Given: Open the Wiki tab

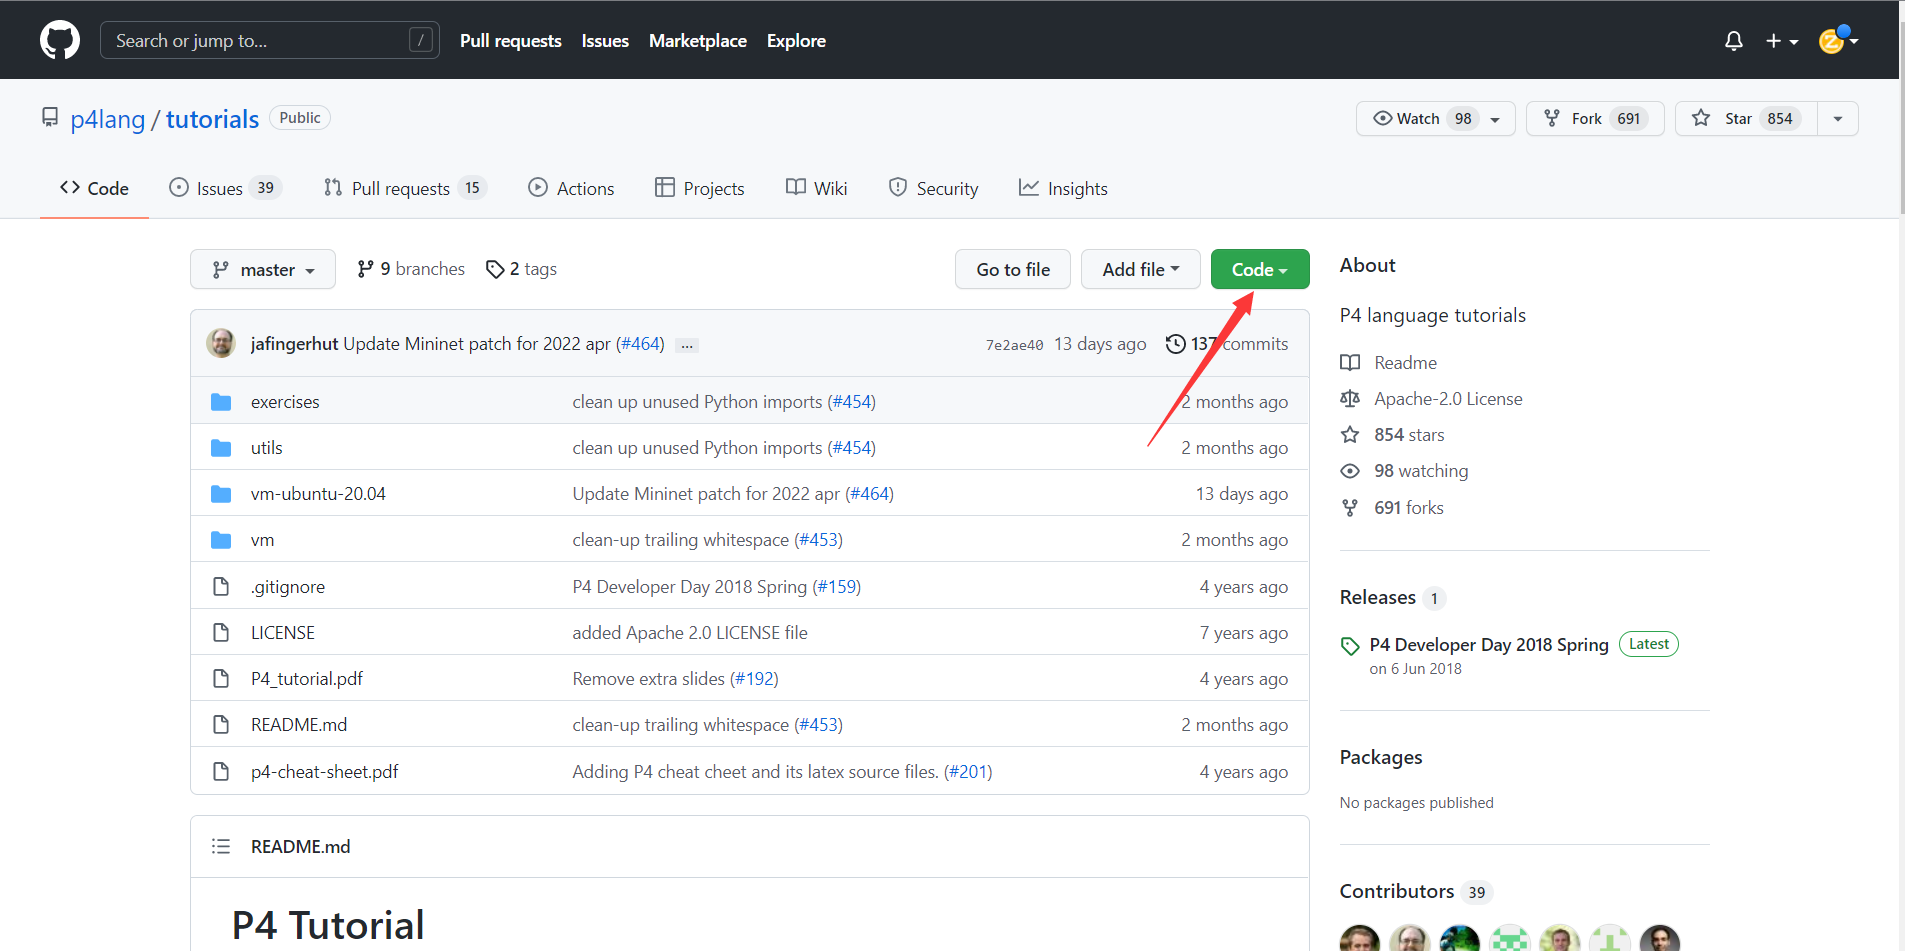Looking at the screenshot, I should click(816, 188).
